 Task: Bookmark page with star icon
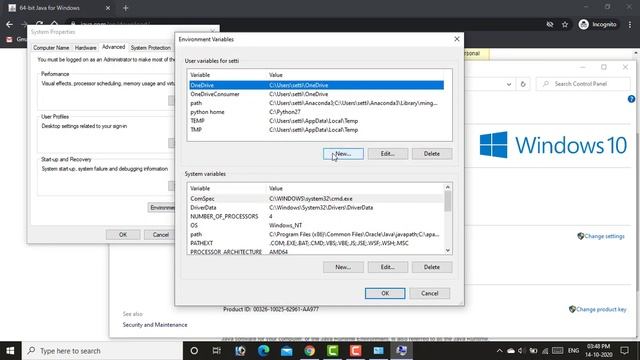[565, 24]
